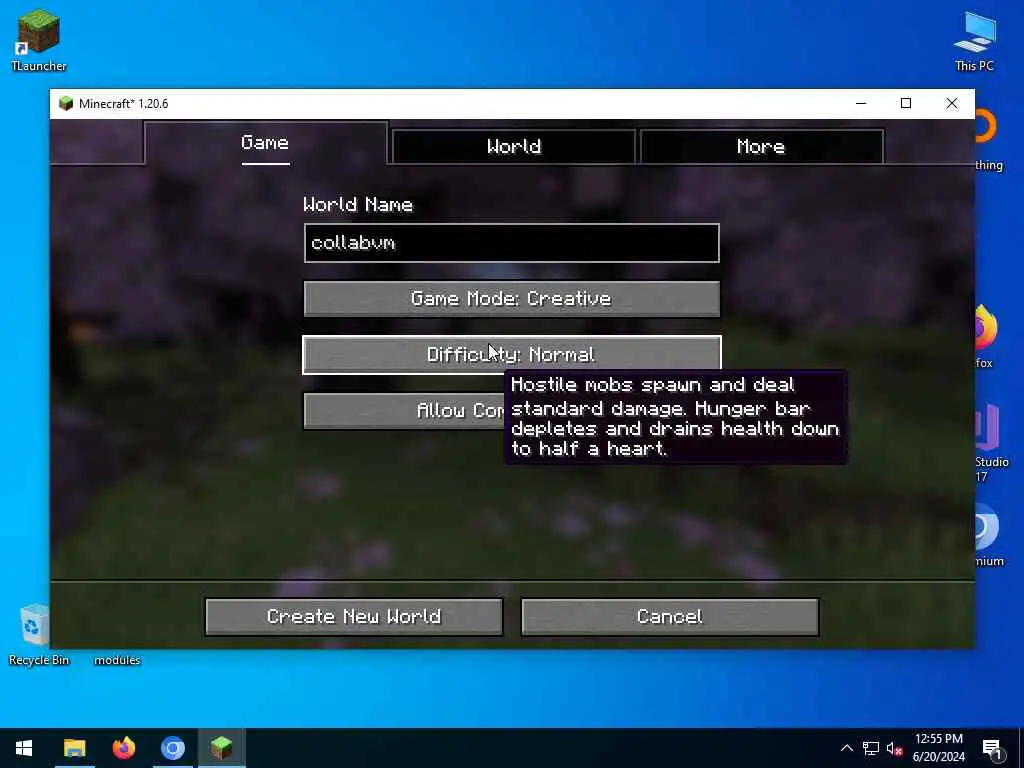The height and width of the screenshot is (768, 1024).
Task: Switch to the Game tab
Action: [265, 143]
